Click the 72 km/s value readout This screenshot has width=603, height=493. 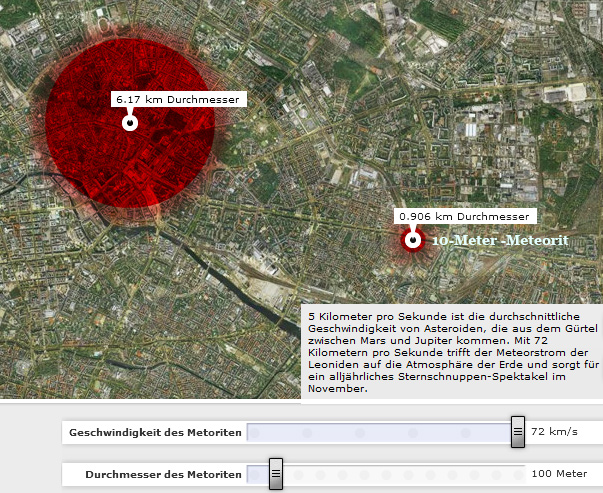pos(555,432)
